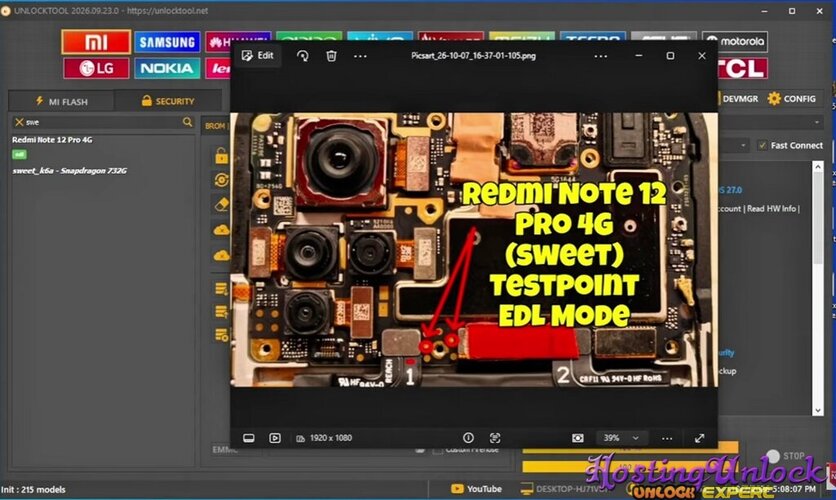
Task: Switch to the MI FLASH tab
Action: [61, 101]
